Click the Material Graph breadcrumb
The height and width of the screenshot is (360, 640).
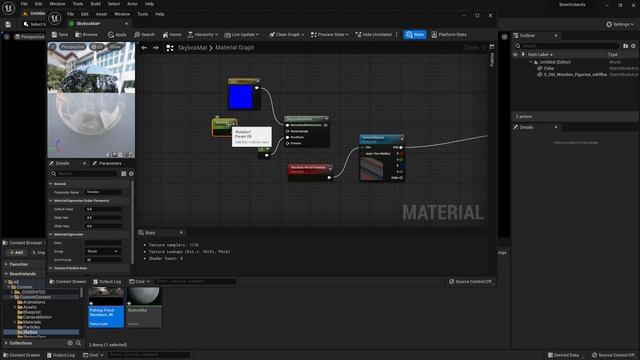tap(235, 48)
